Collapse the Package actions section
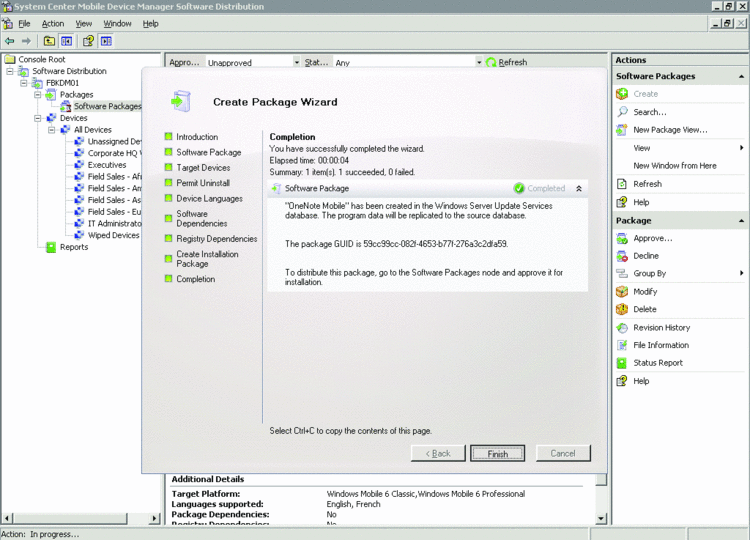 pyautogui.click(x=741, y=220)
